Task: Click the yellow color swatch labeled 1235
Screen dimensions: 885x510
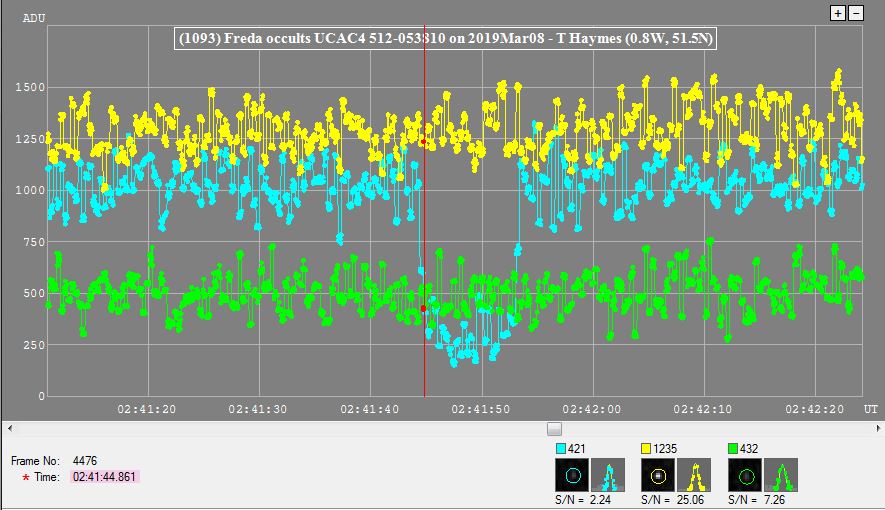Action: 646,450
